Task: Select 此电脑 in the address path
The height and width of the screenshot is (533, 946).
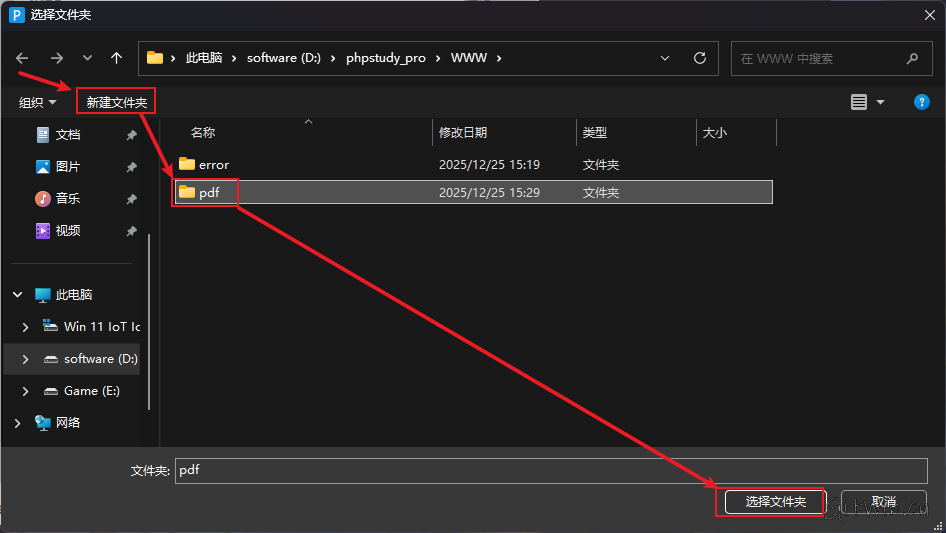Action: pyautogui.click(x=204, y=58)
